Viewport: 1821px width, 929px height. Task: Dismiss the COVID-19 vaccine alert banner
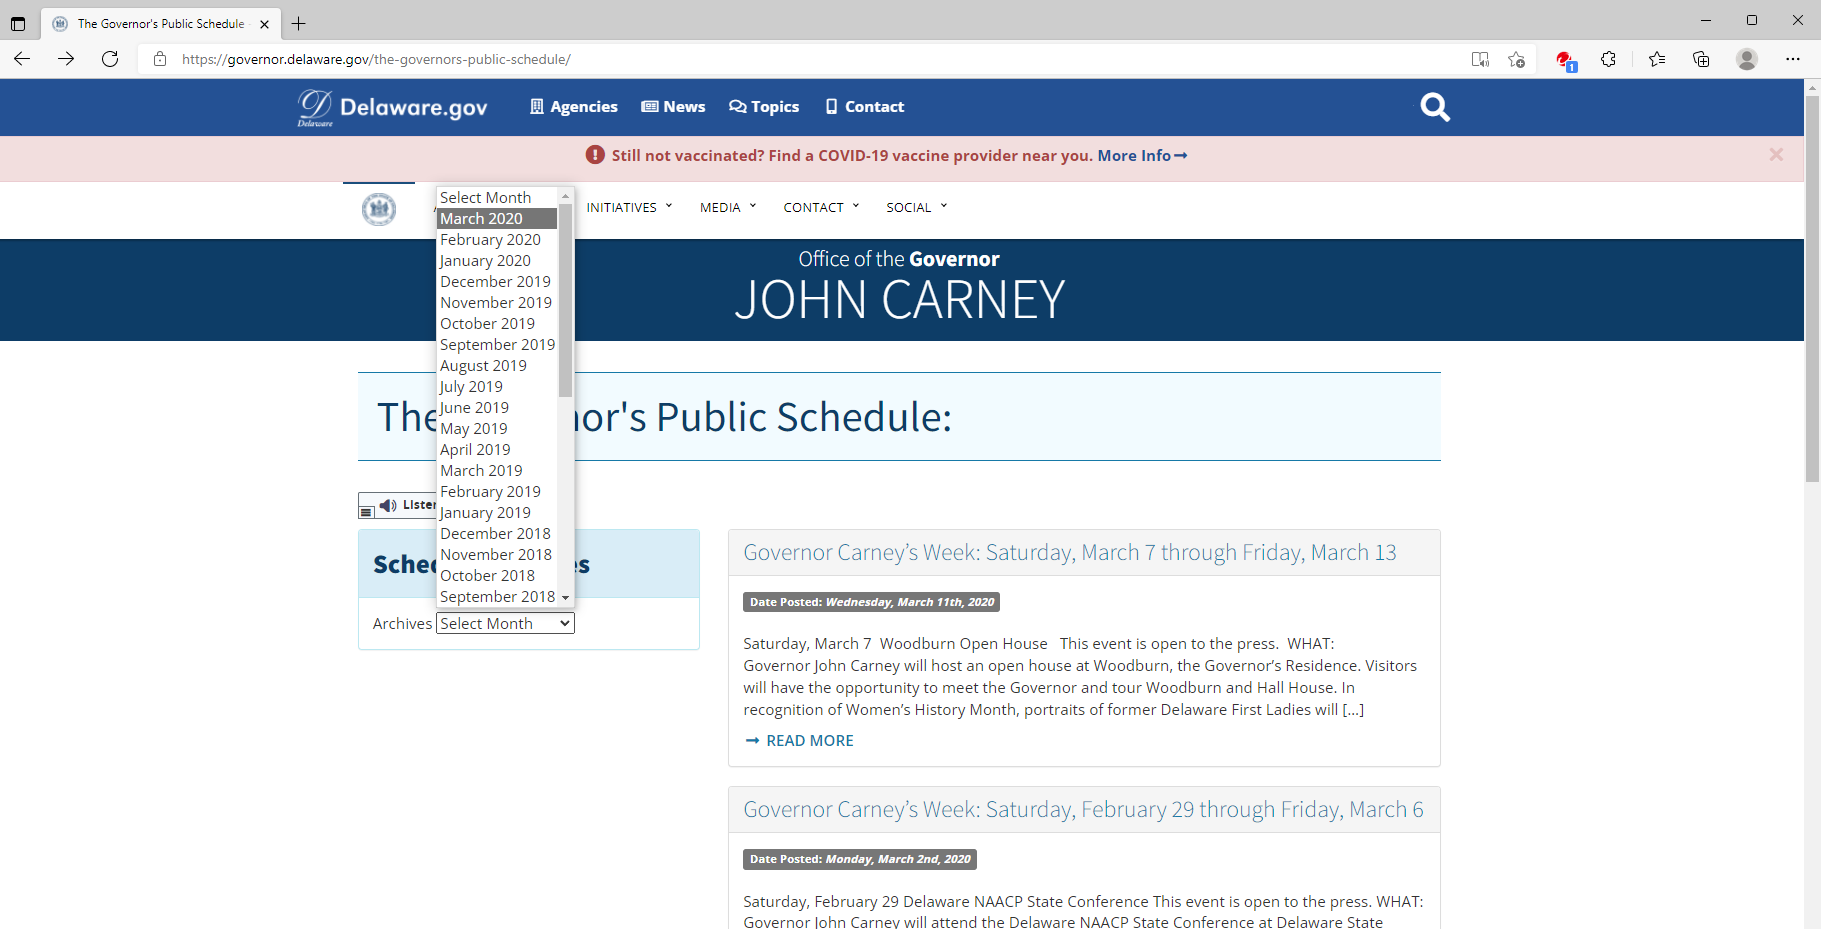(x=1776, y=155)
